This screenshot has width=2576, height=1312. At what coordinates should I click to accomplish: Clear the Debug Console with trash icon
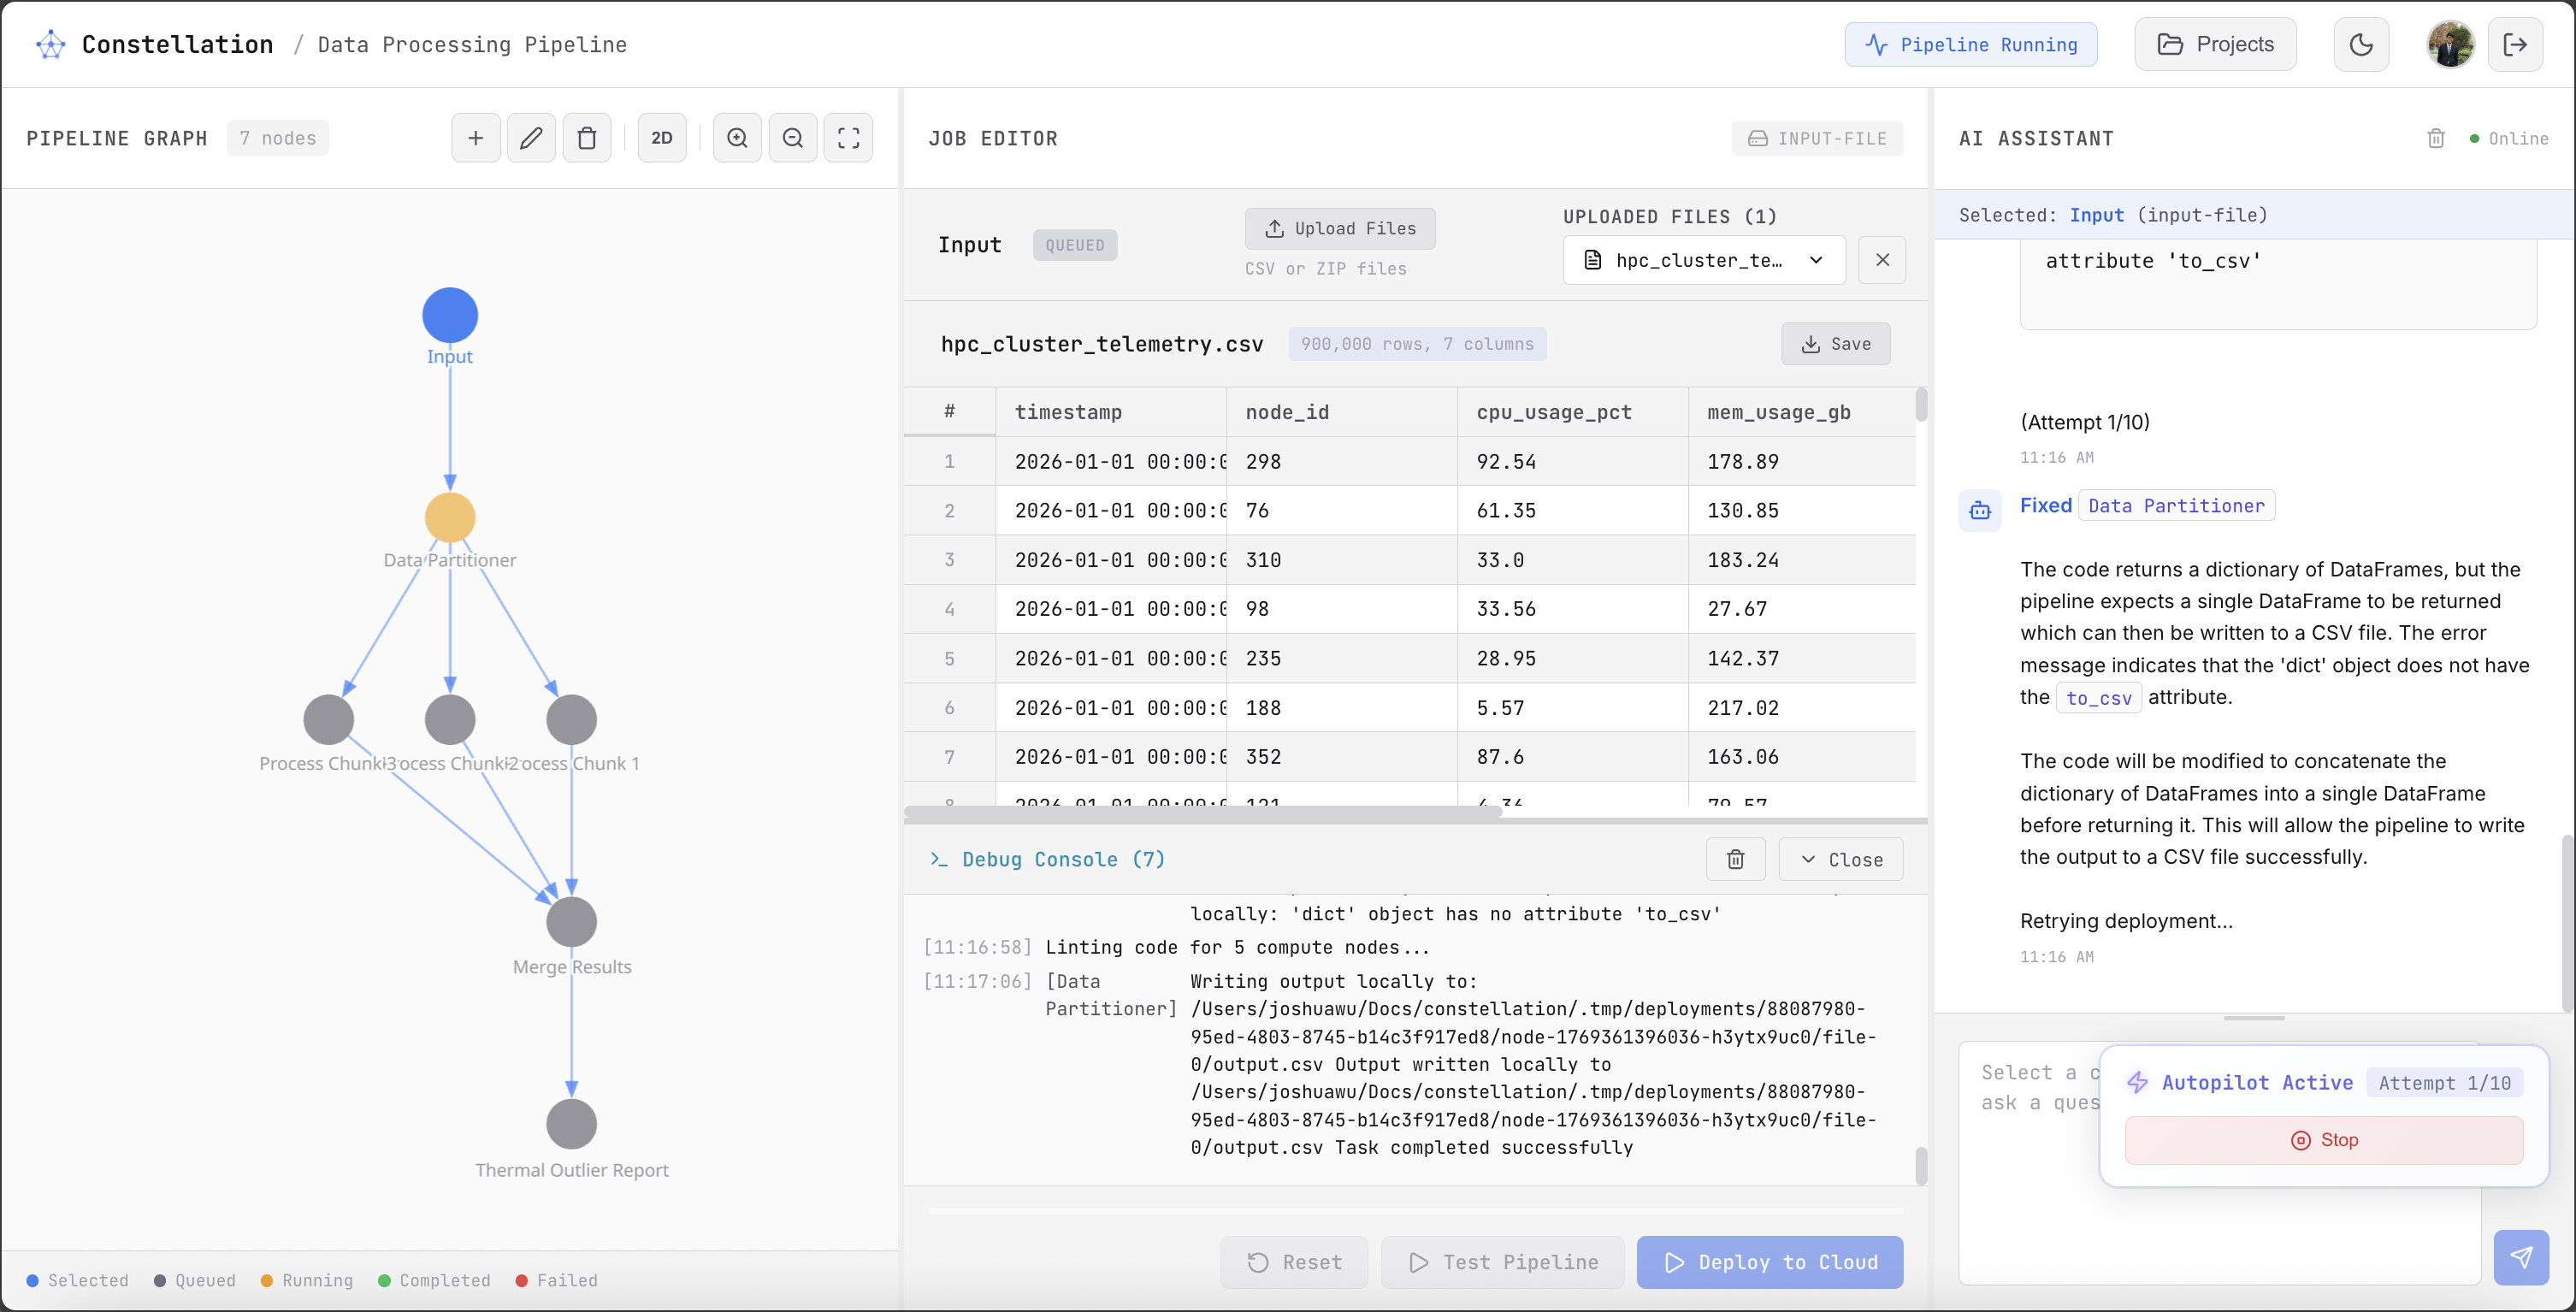click(1735, 859)
